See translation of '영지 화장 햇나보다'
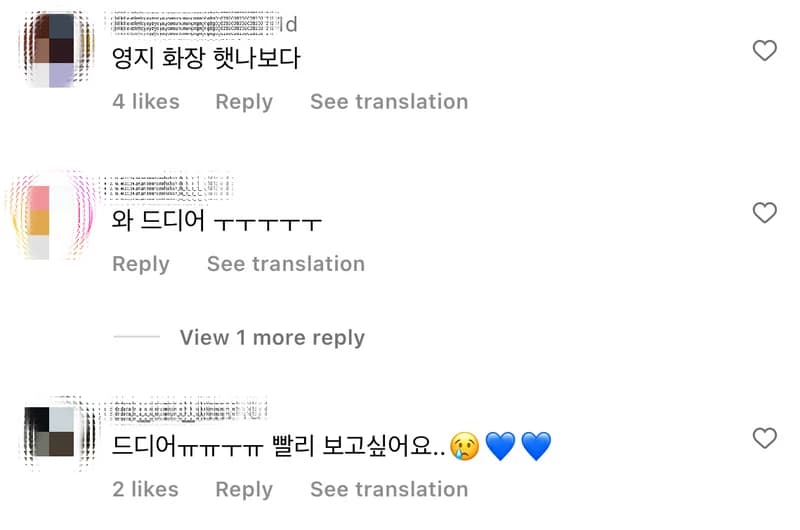The image size is (800, 530). click(x=389, y=102)
